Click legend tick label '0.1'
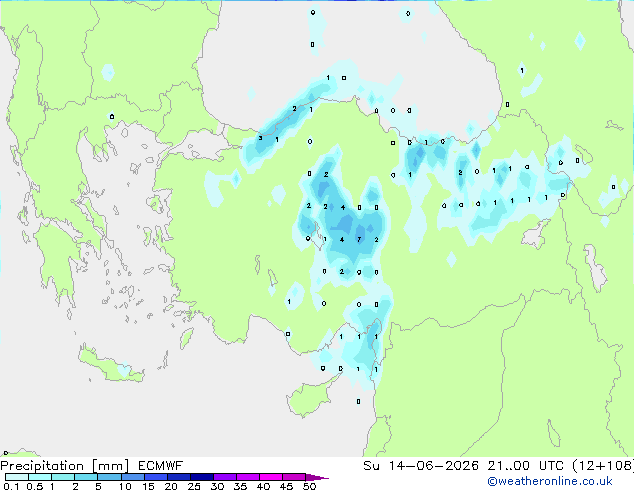This screenshot has width=634, height=490. point(11,486)
